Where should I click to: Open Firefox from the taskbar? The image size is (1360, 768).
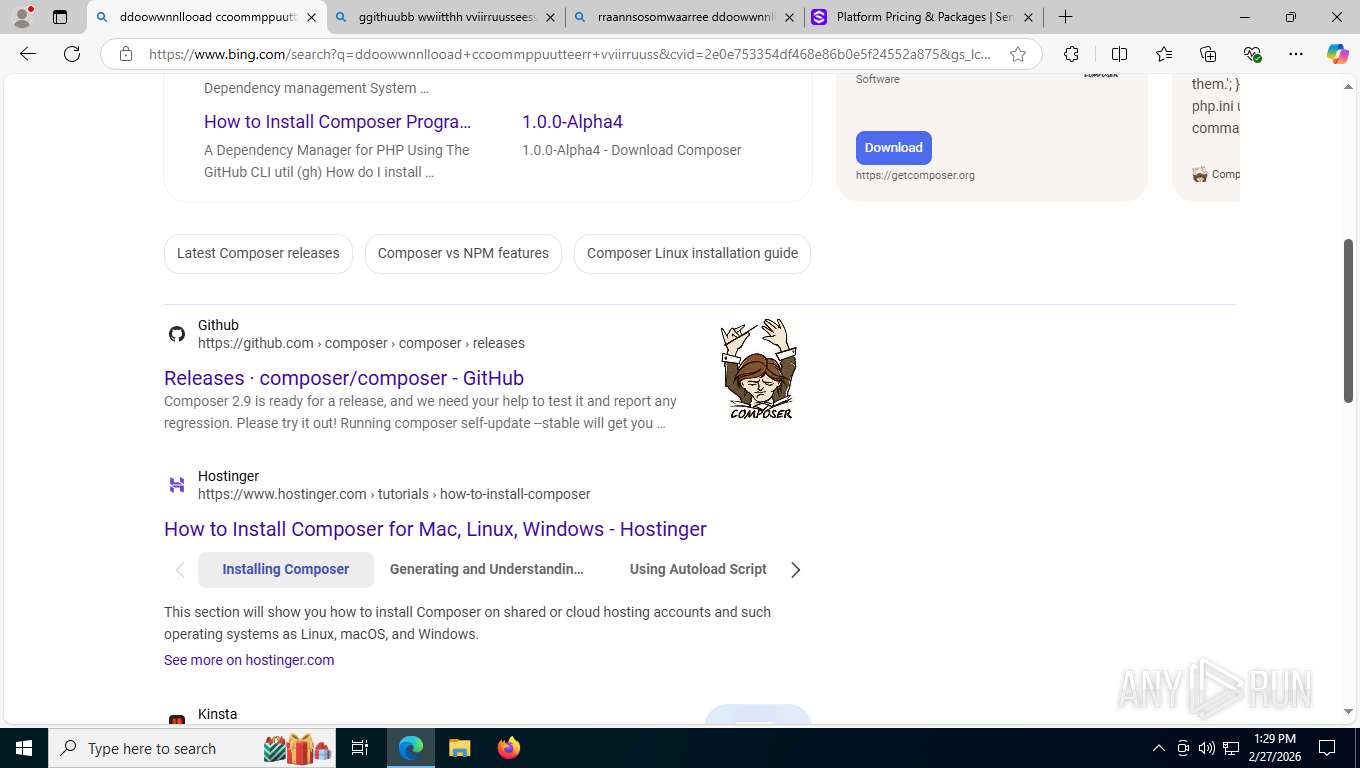tap(509, 748)
